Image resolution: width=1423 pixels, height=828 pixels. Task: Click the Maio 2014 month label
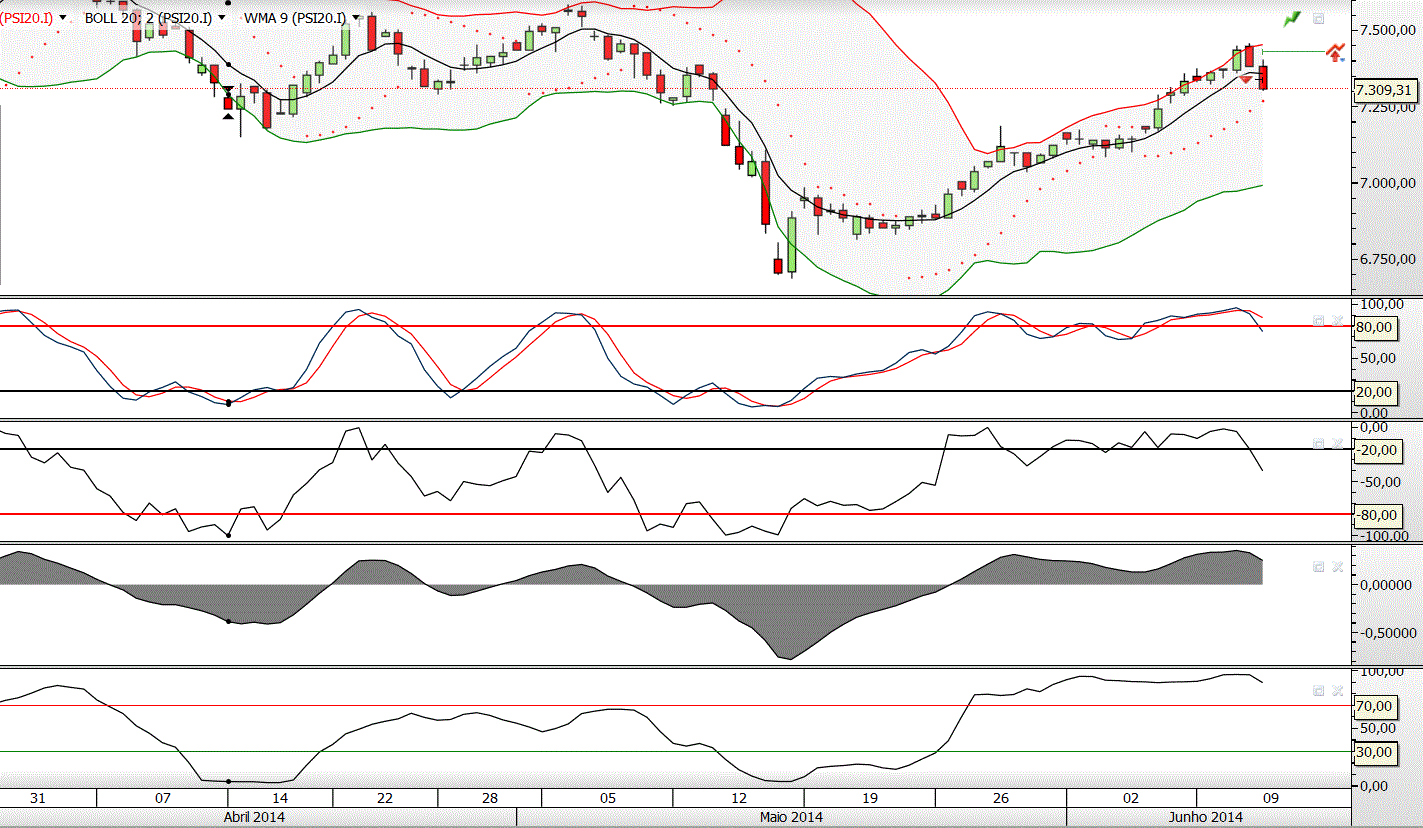point(791,817)
